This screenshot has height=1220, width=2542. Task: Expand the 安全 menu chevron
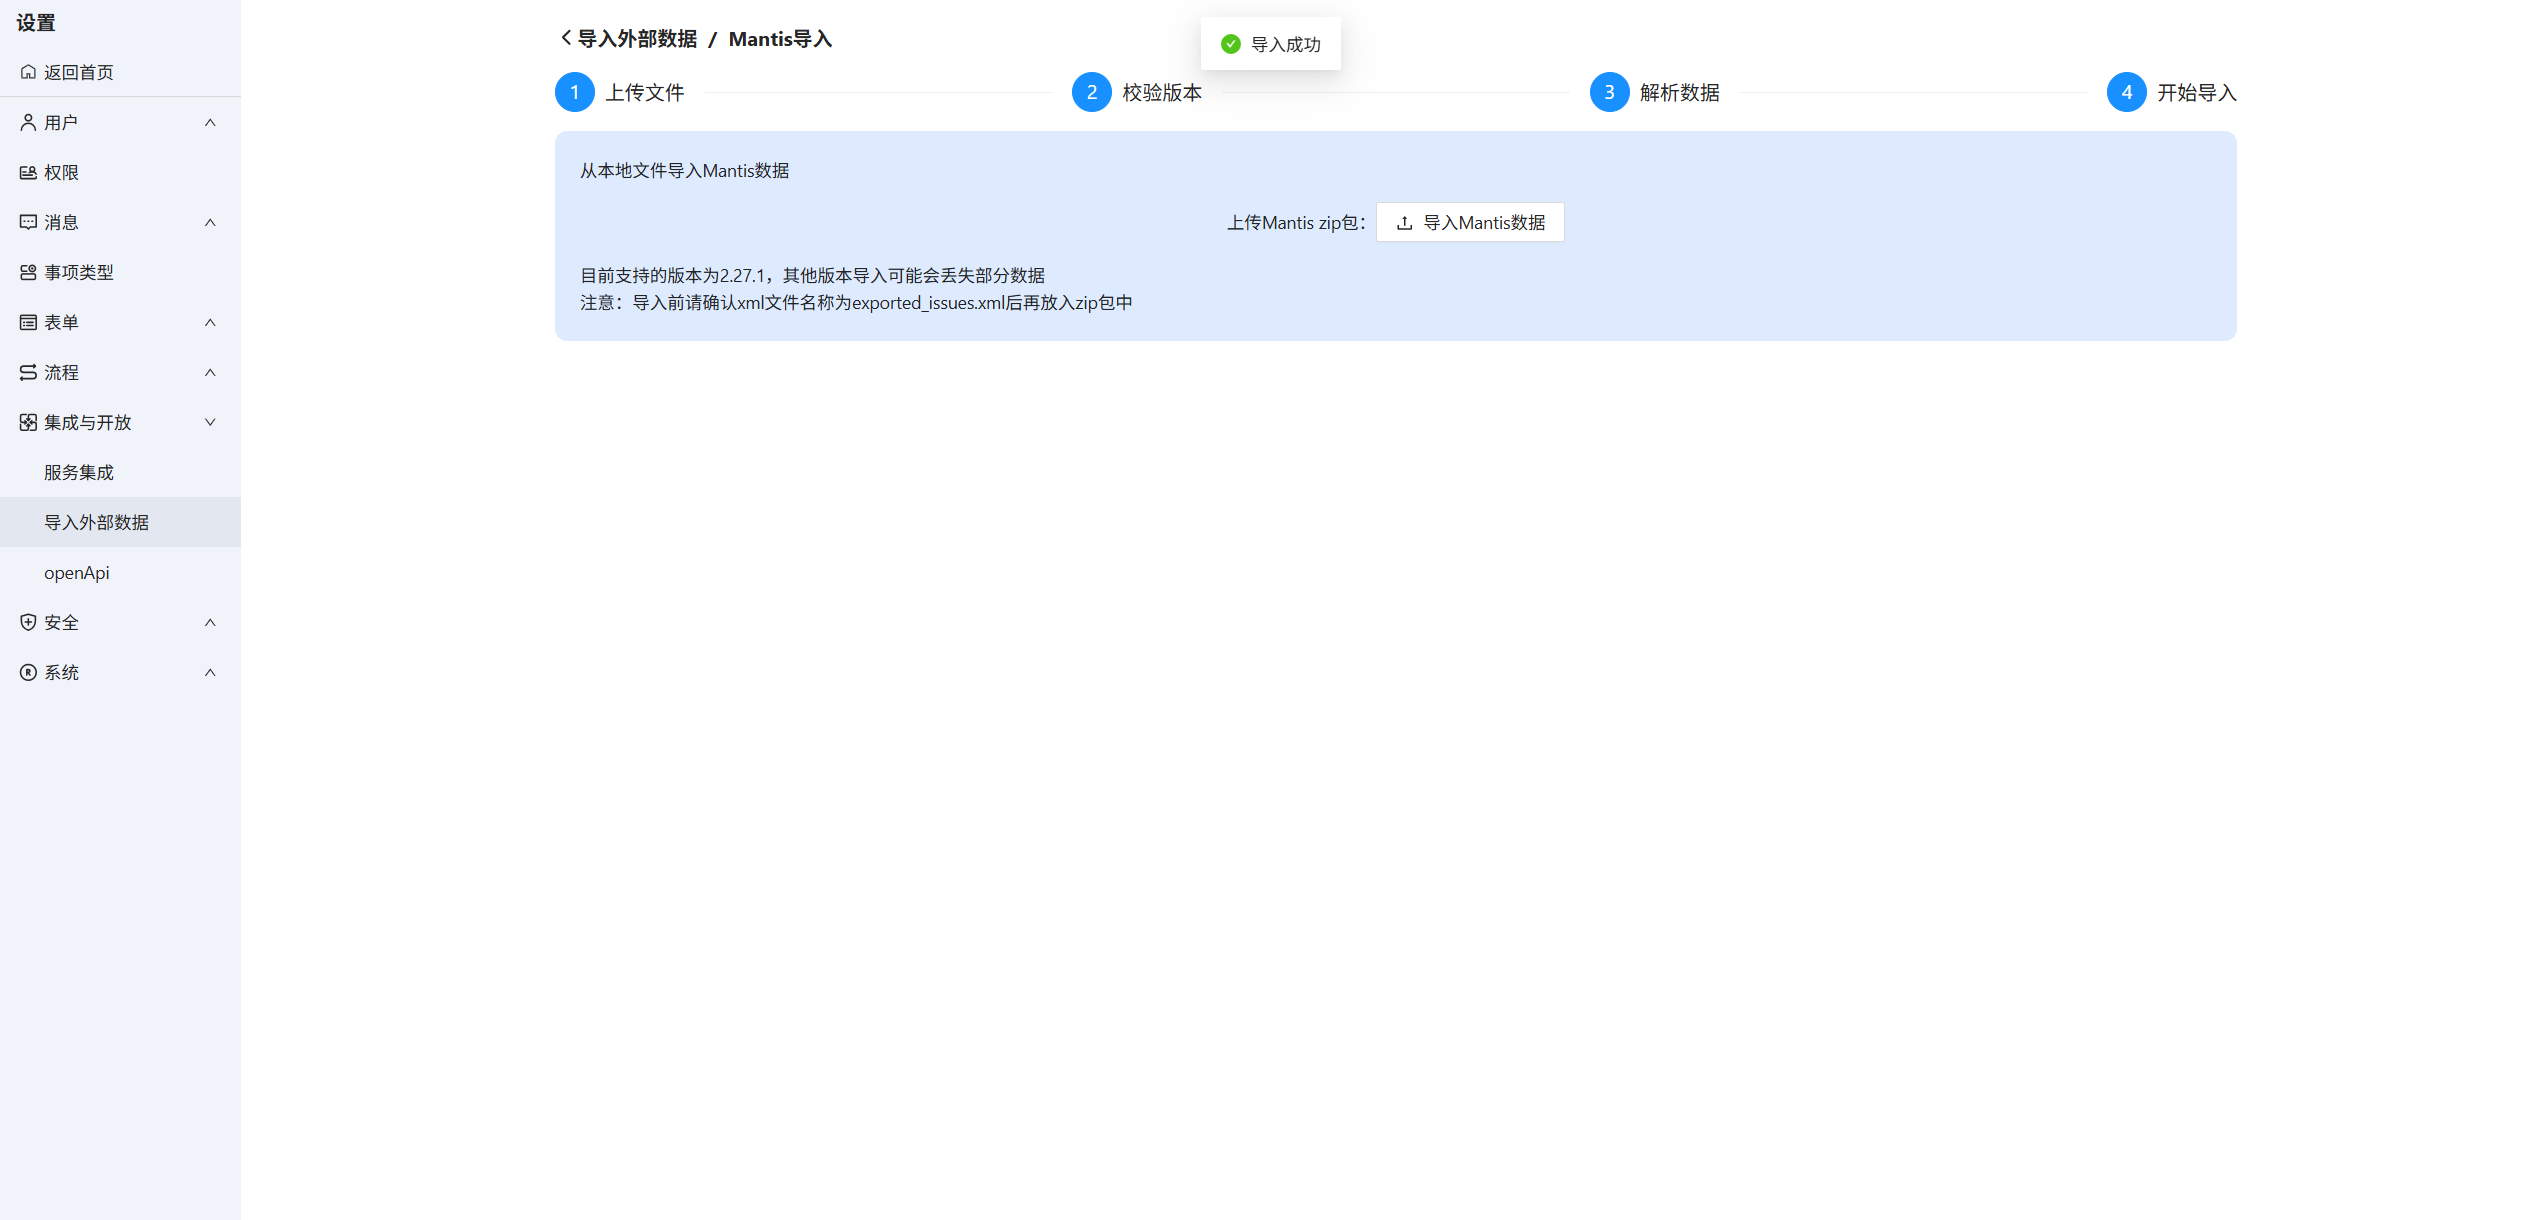tap(210, 622)
